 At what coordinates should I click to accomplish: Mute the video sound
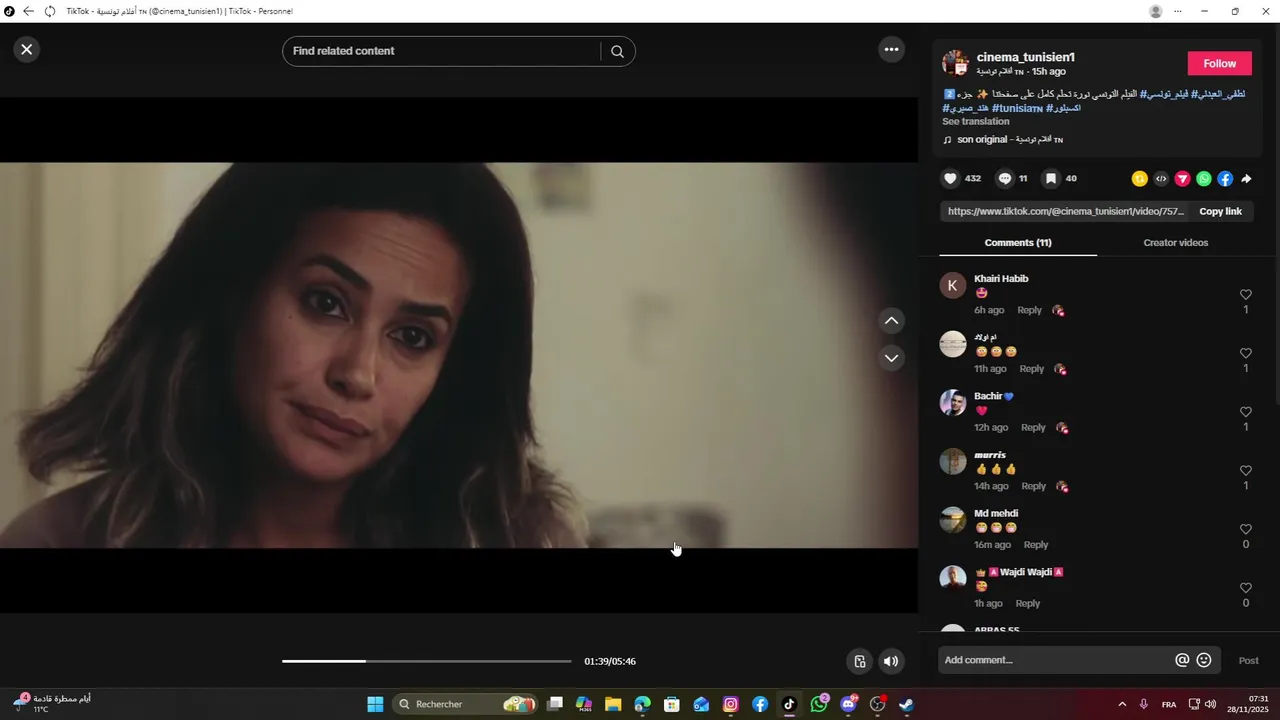click(890, 661)
